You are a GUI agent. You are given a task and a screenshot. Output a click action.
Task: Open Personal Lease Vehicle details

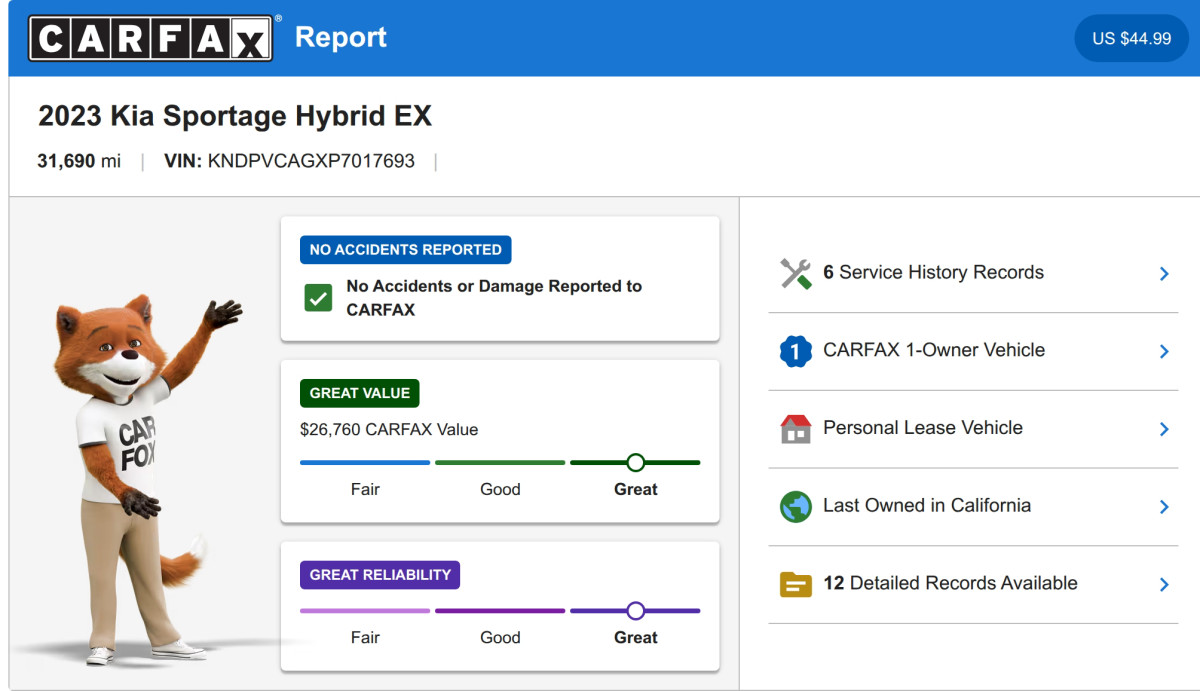(x=973, y=429)
